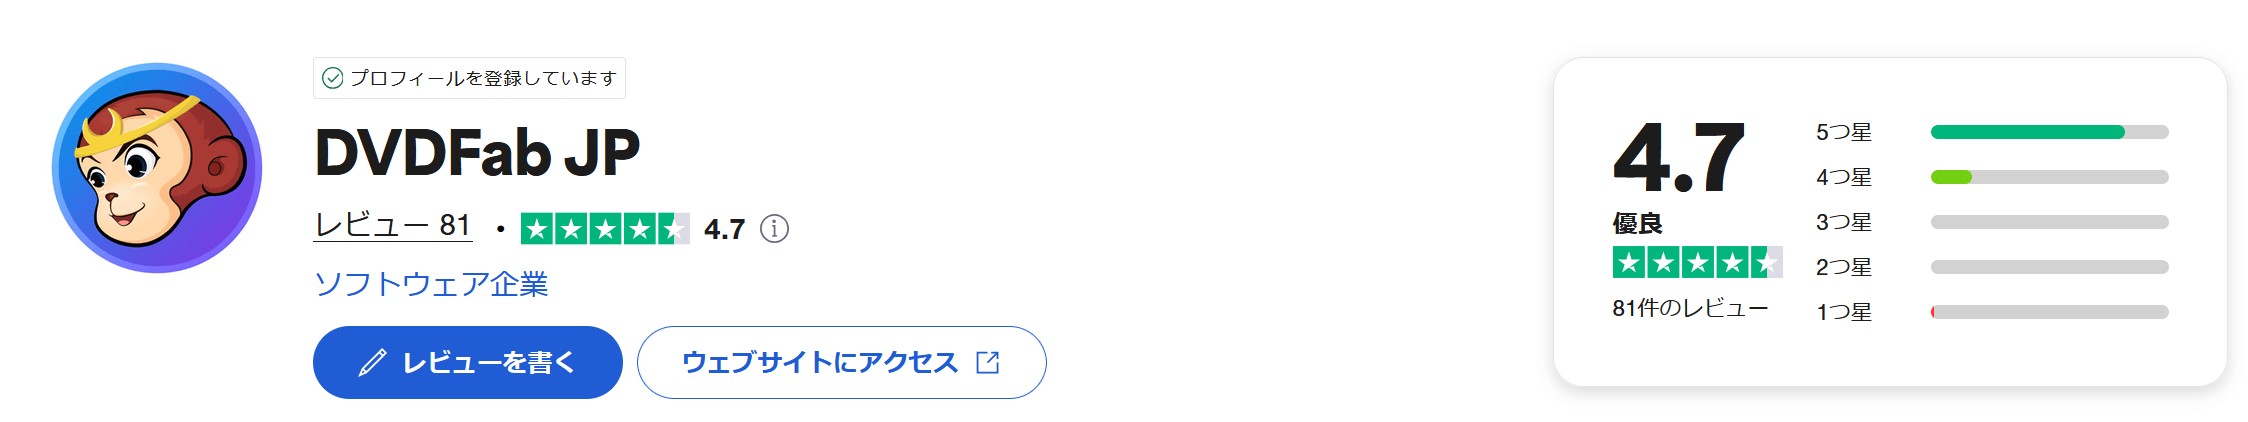This screenshot has width=2248, height=422.
Task: Click the large 4.7 score text
Action: click(x=1679, y=158)
